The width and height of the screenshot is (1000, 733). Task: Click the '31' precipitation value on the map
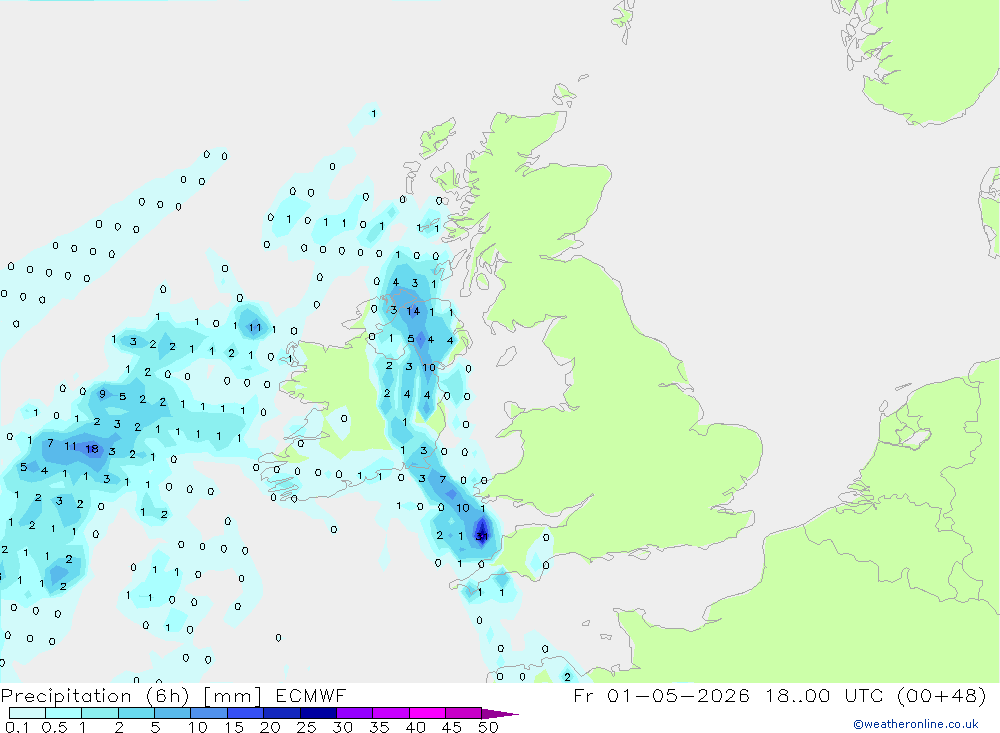point(482,537)
